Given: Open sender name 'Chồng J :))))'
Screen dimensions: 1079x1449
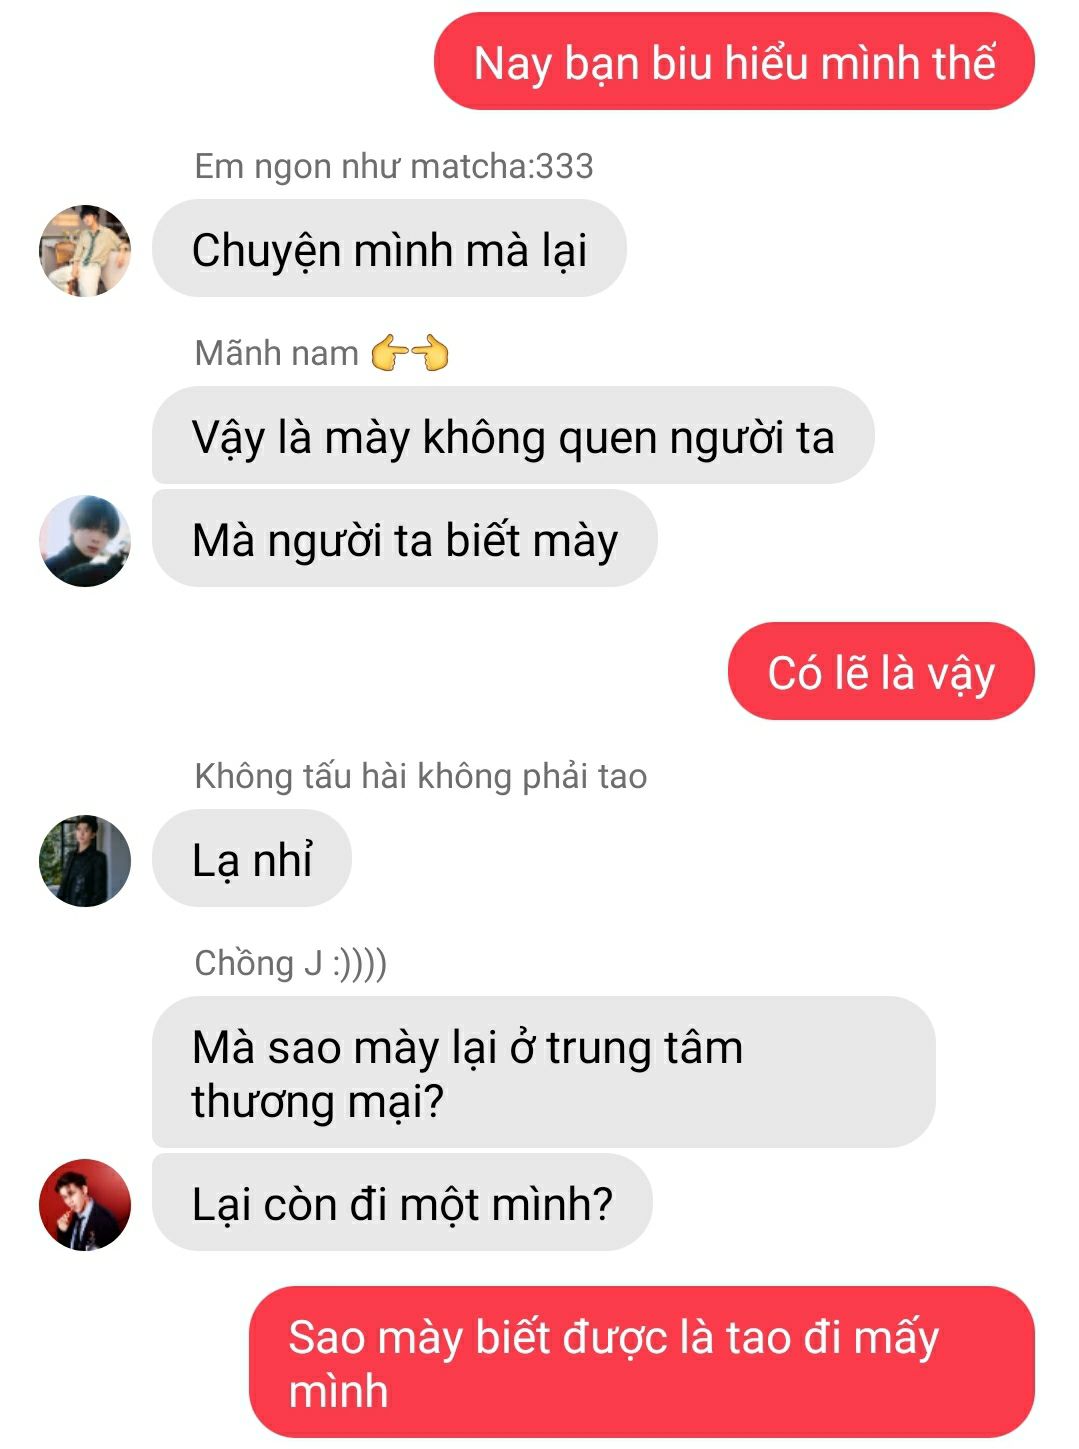Looking at the screenshot, I should [x=291, y=963].
